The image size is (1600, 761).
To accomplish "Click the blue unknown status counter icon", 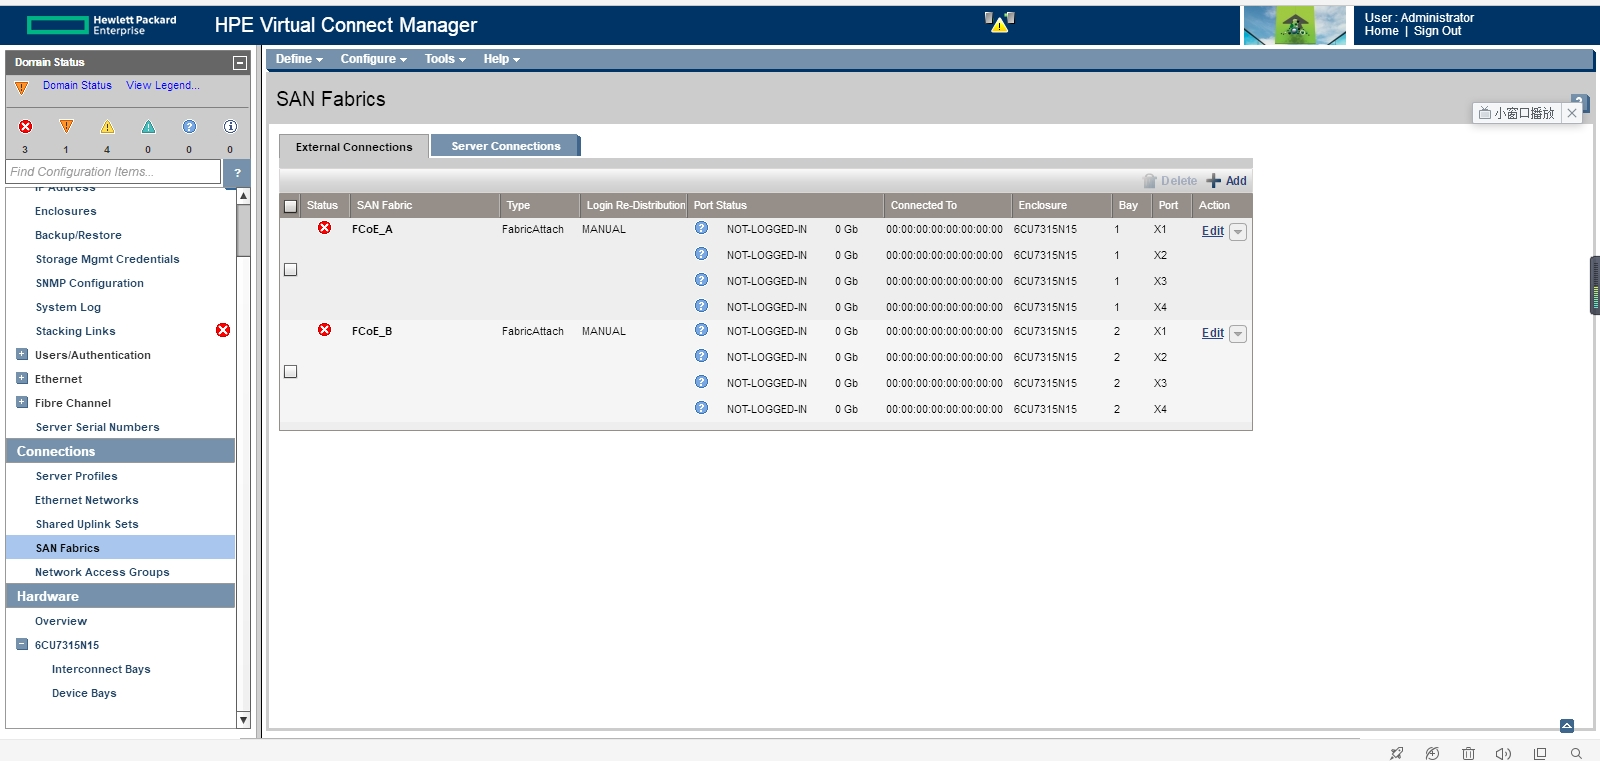I will pyautogui.click(x=189, y=127).
